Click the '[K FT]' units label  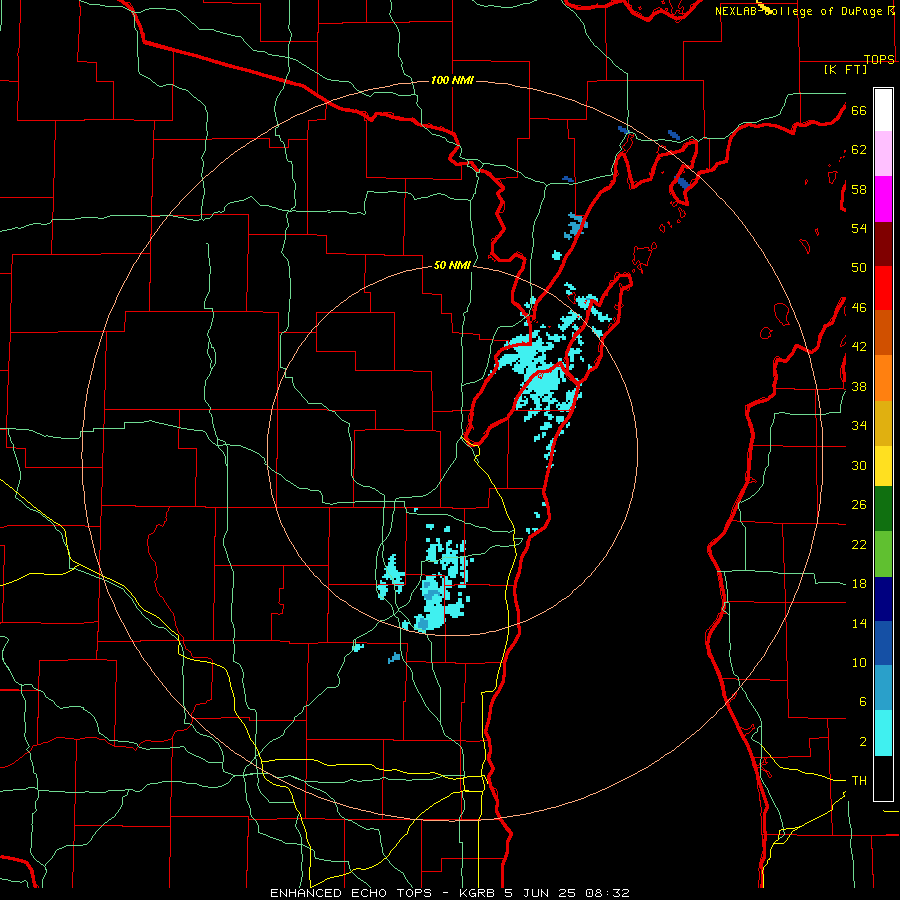pos(845,70)
